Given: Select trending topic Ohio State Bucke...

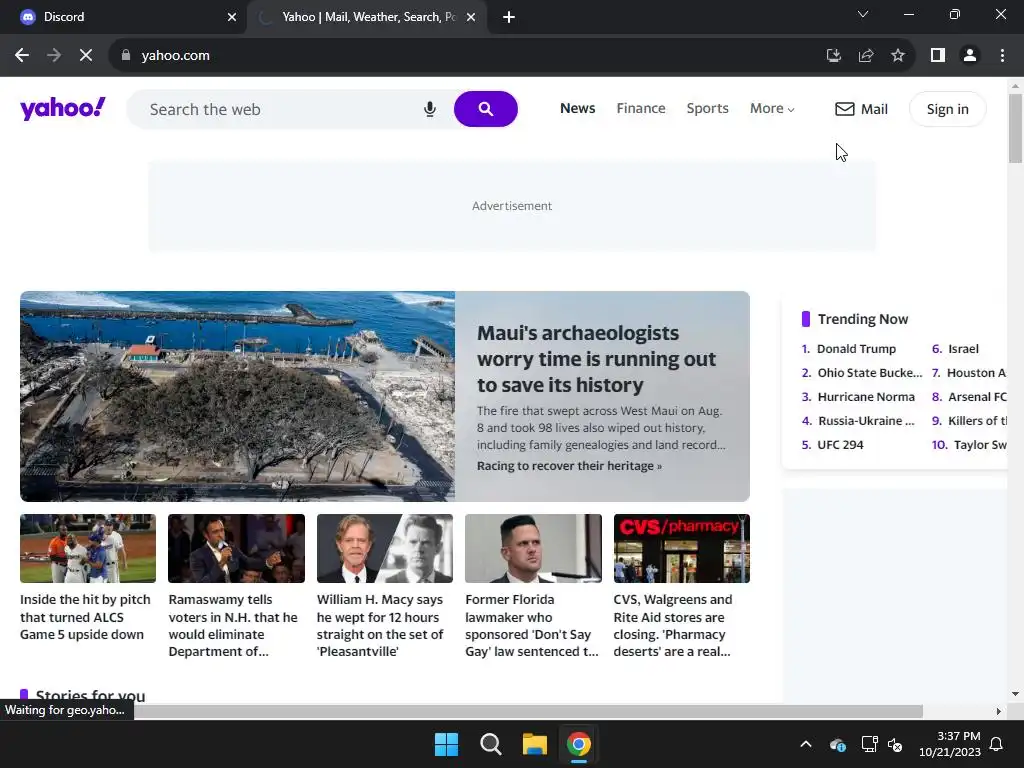Looking at the screenshot, I should click(869, 373).
